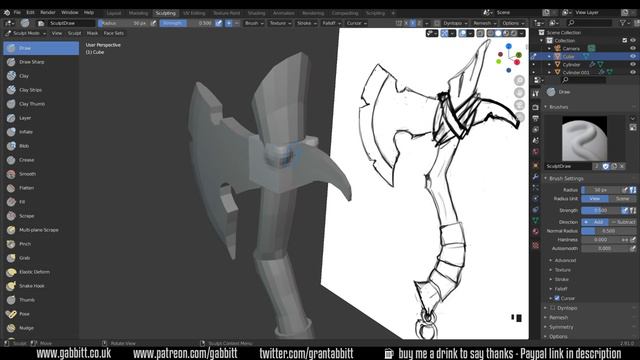Click the SculptDraw brush preview thumbnail
This screenshot has width=640, height=360.
[x=584, y=139]
